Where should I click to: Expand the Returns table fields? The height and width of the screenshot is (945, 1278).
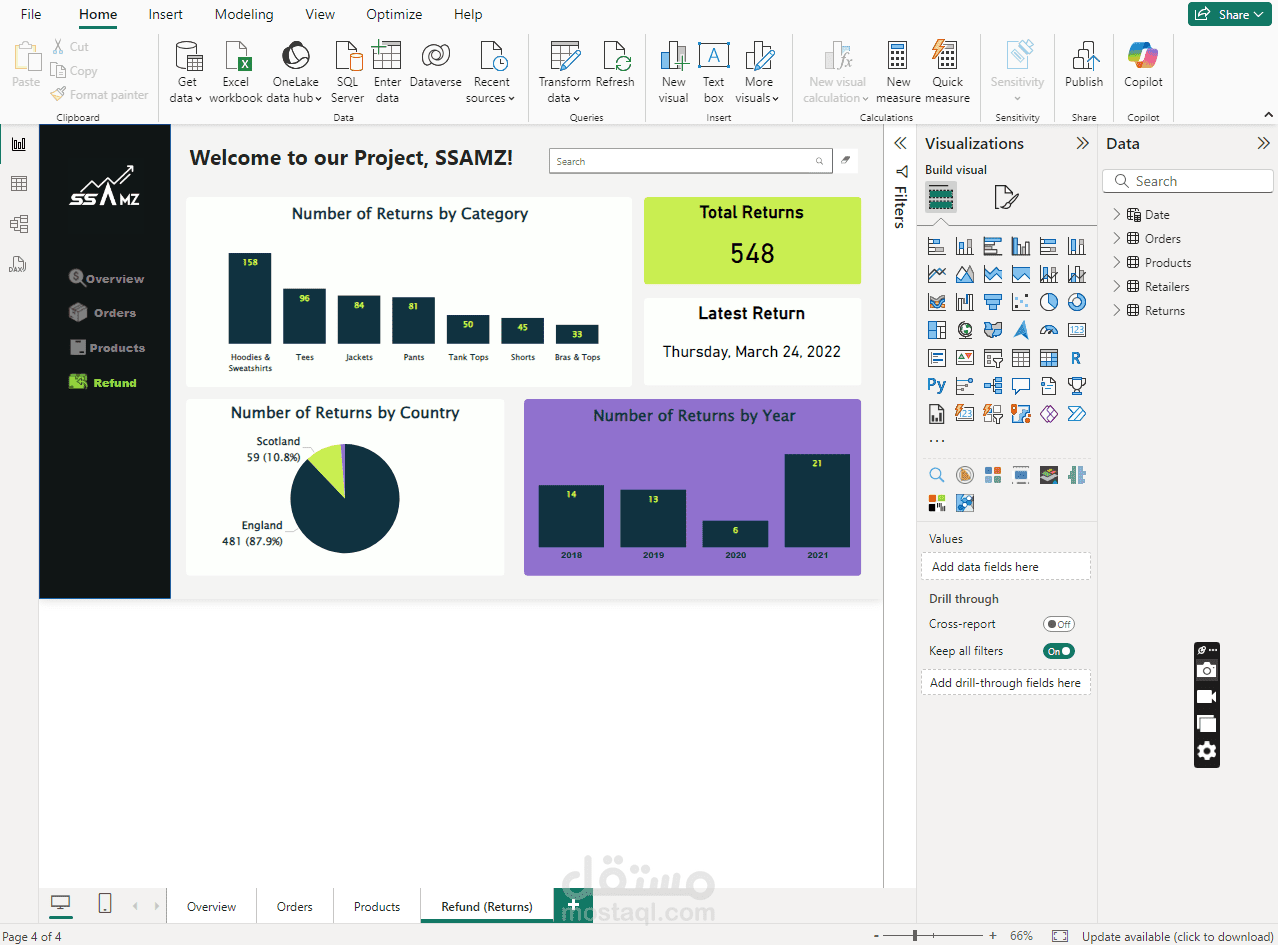coord(1117,310)
